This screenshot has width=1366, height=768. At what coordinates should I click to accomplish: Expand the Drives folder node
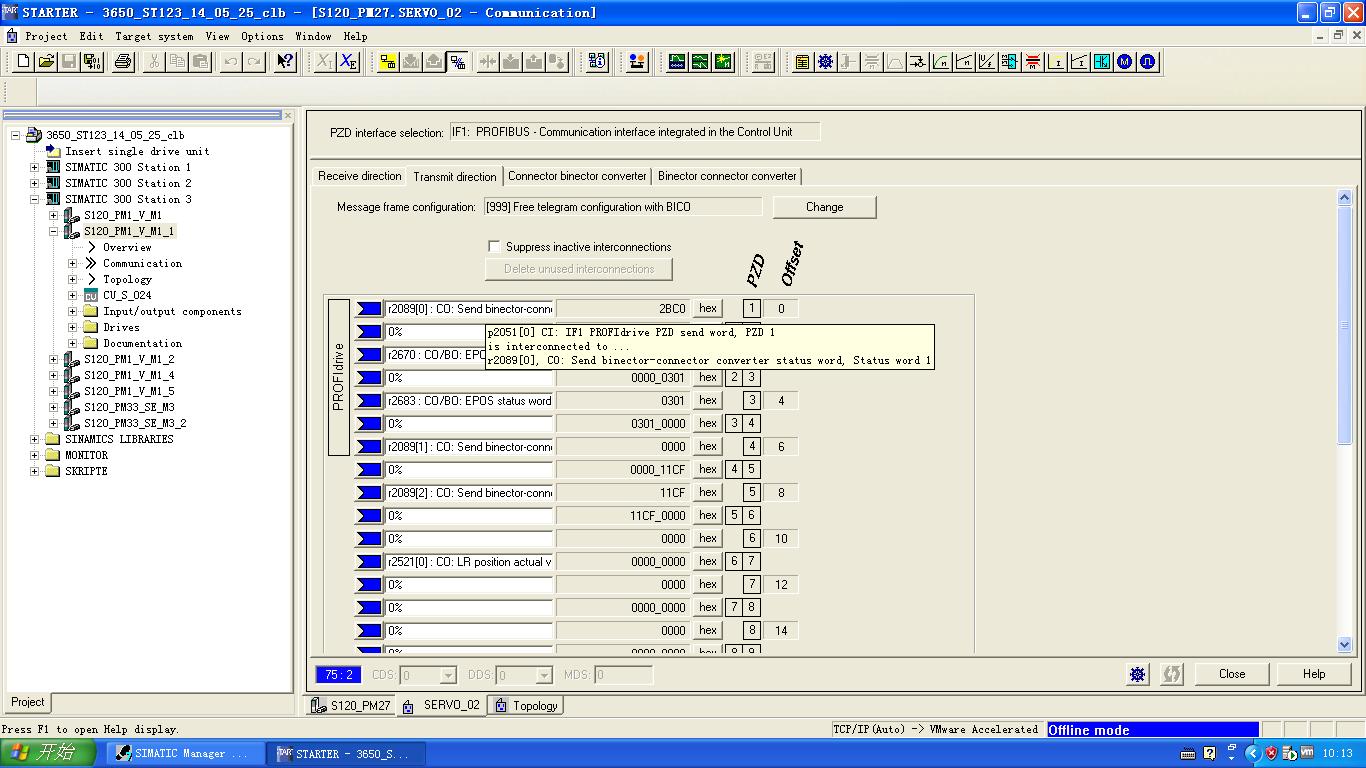(73, 327)
